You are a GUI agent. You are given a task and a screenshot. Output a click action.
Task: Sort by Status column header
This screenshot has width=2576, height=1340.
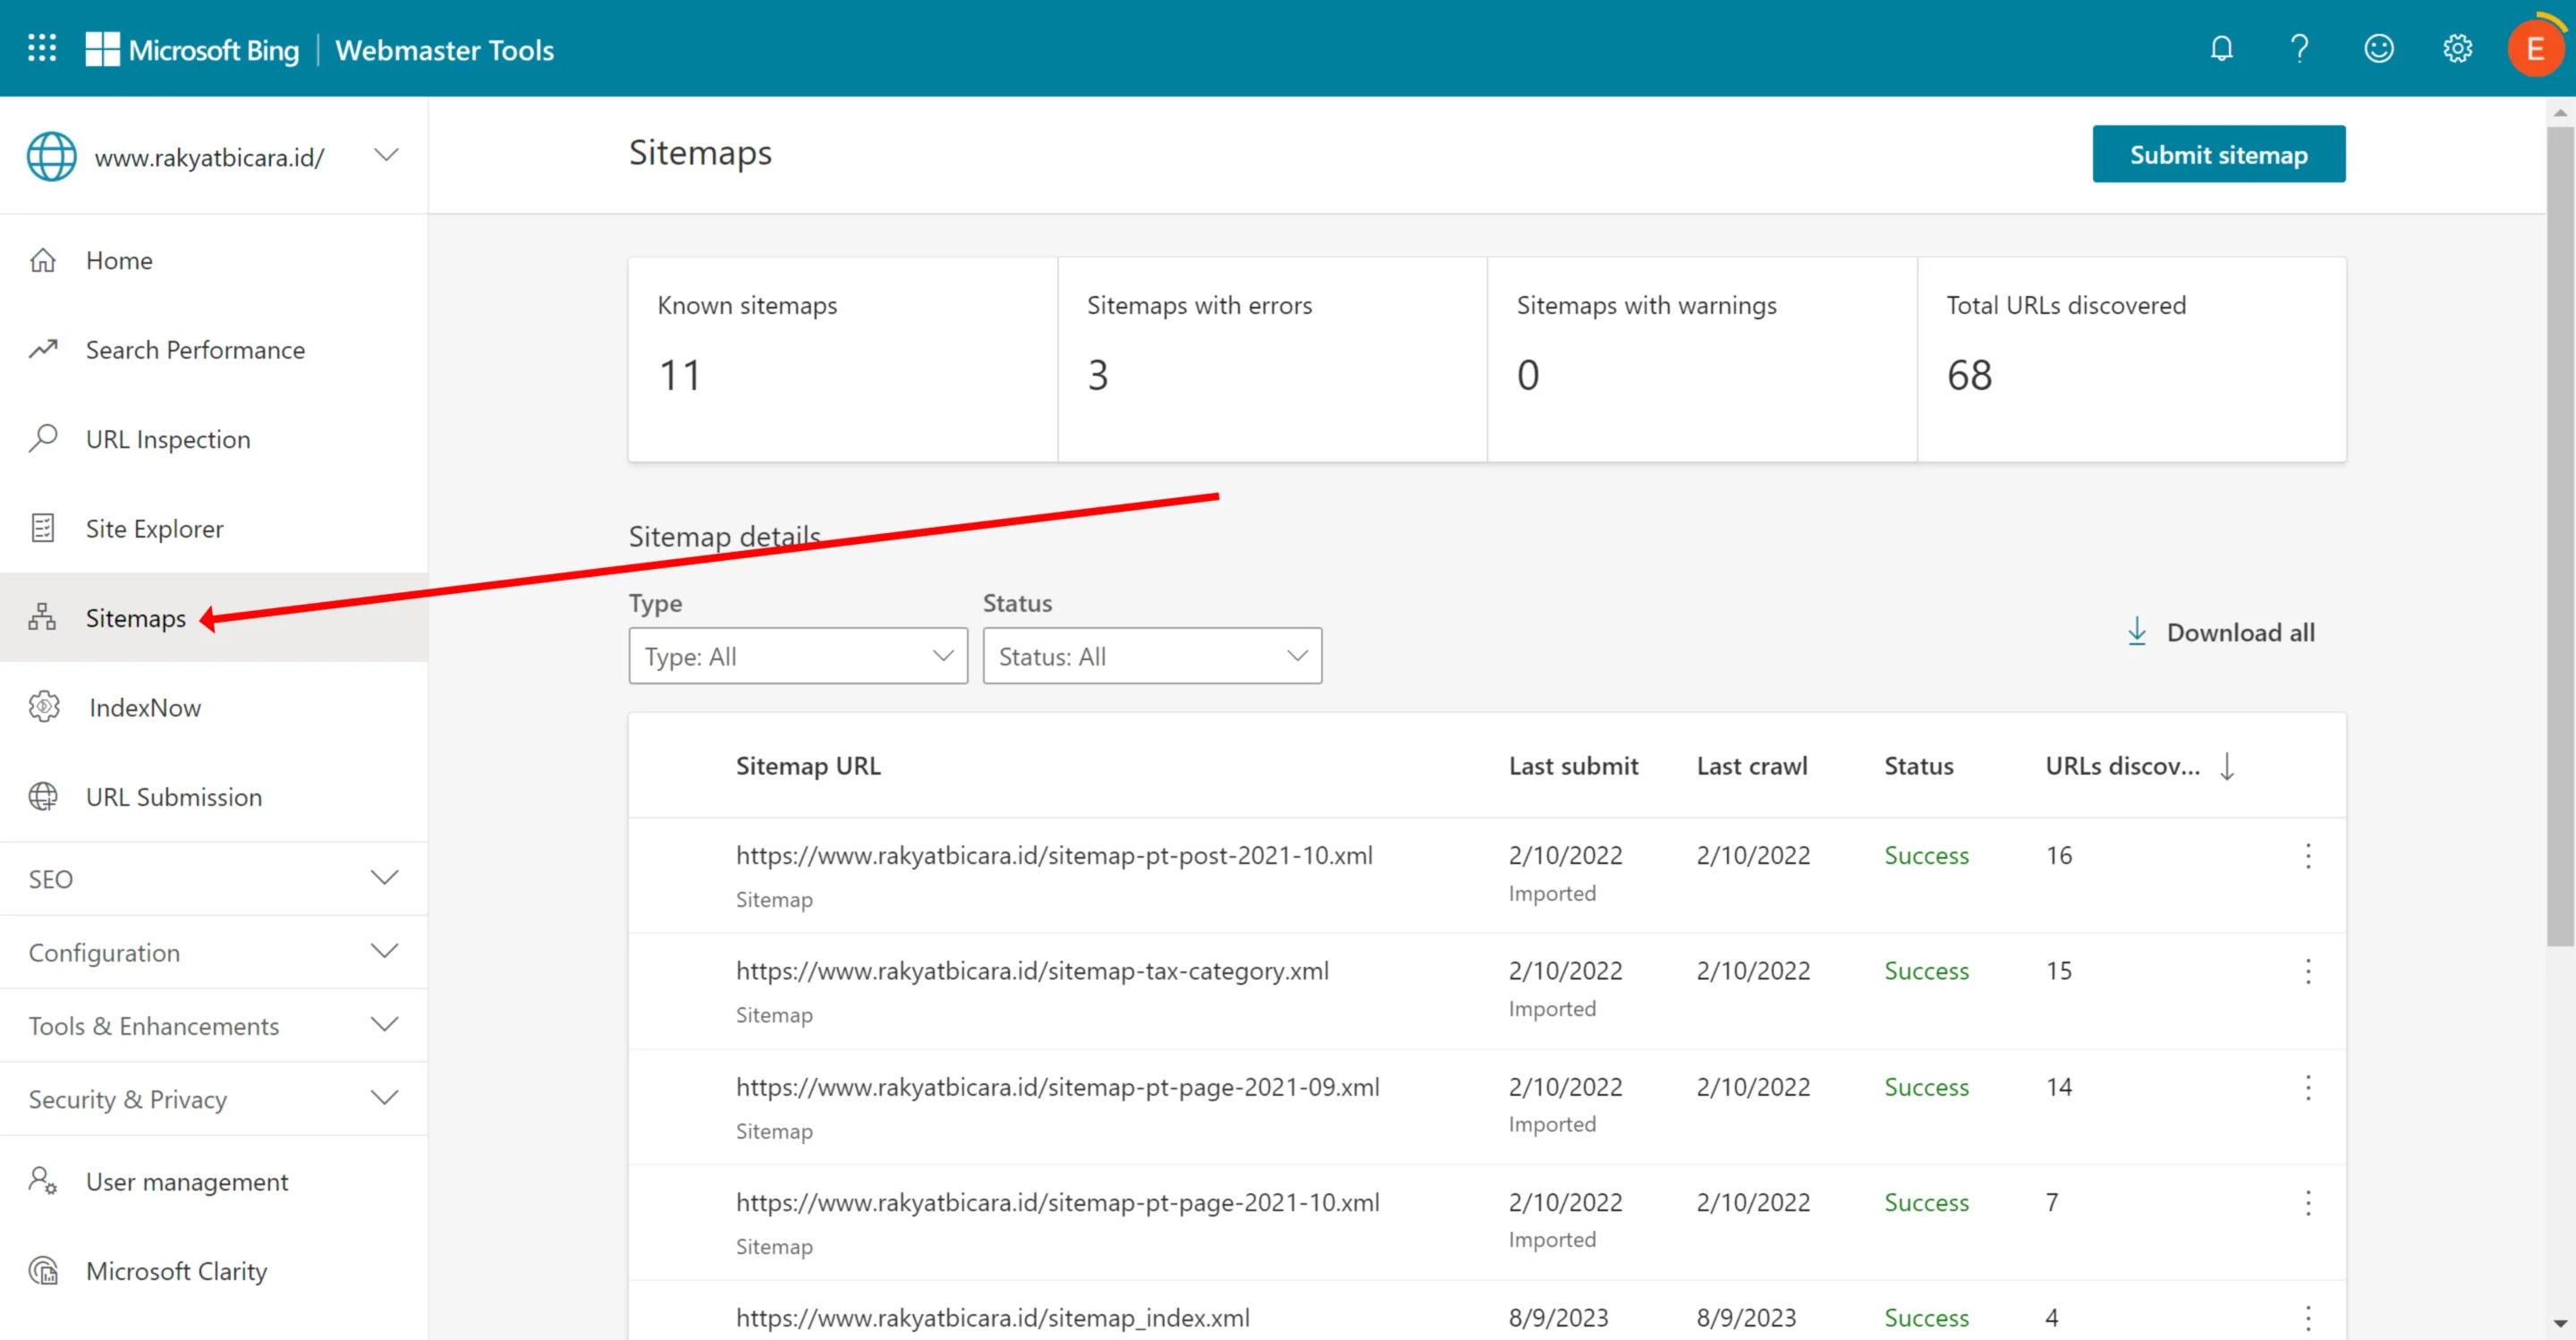[1918, 766]
